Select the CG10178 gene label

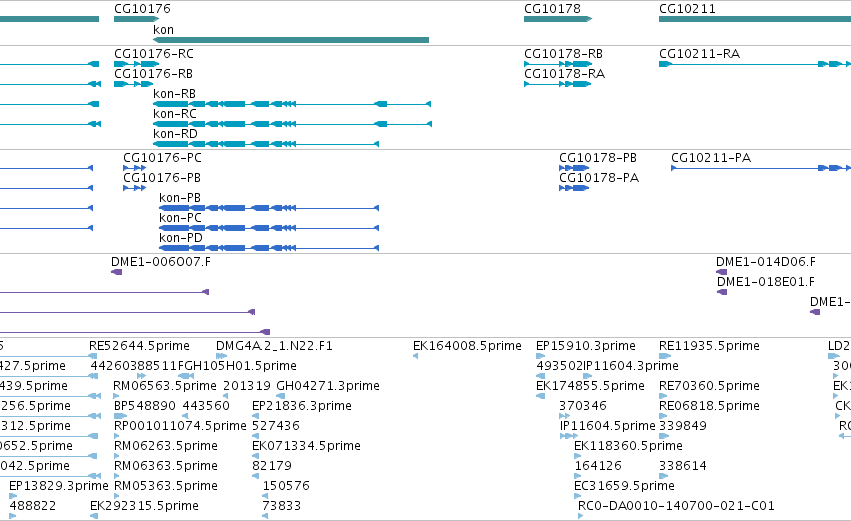(552, 9)
